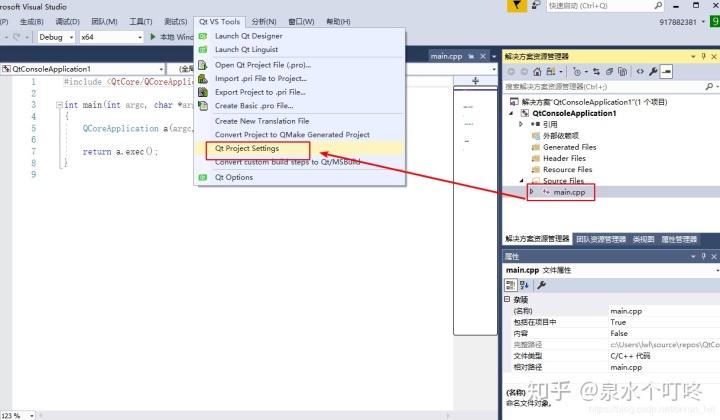Click the redo arrow in toolbar

click(17, 37)
